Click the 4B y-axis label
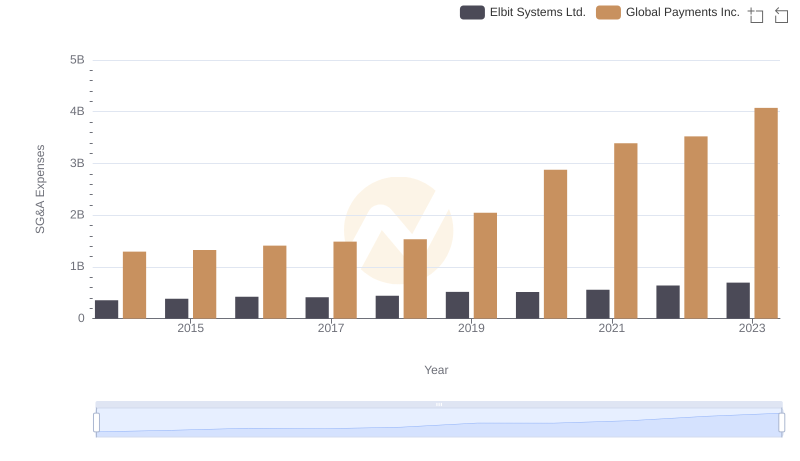The width and height of the screenshot is (800, 461). point(77,111)
